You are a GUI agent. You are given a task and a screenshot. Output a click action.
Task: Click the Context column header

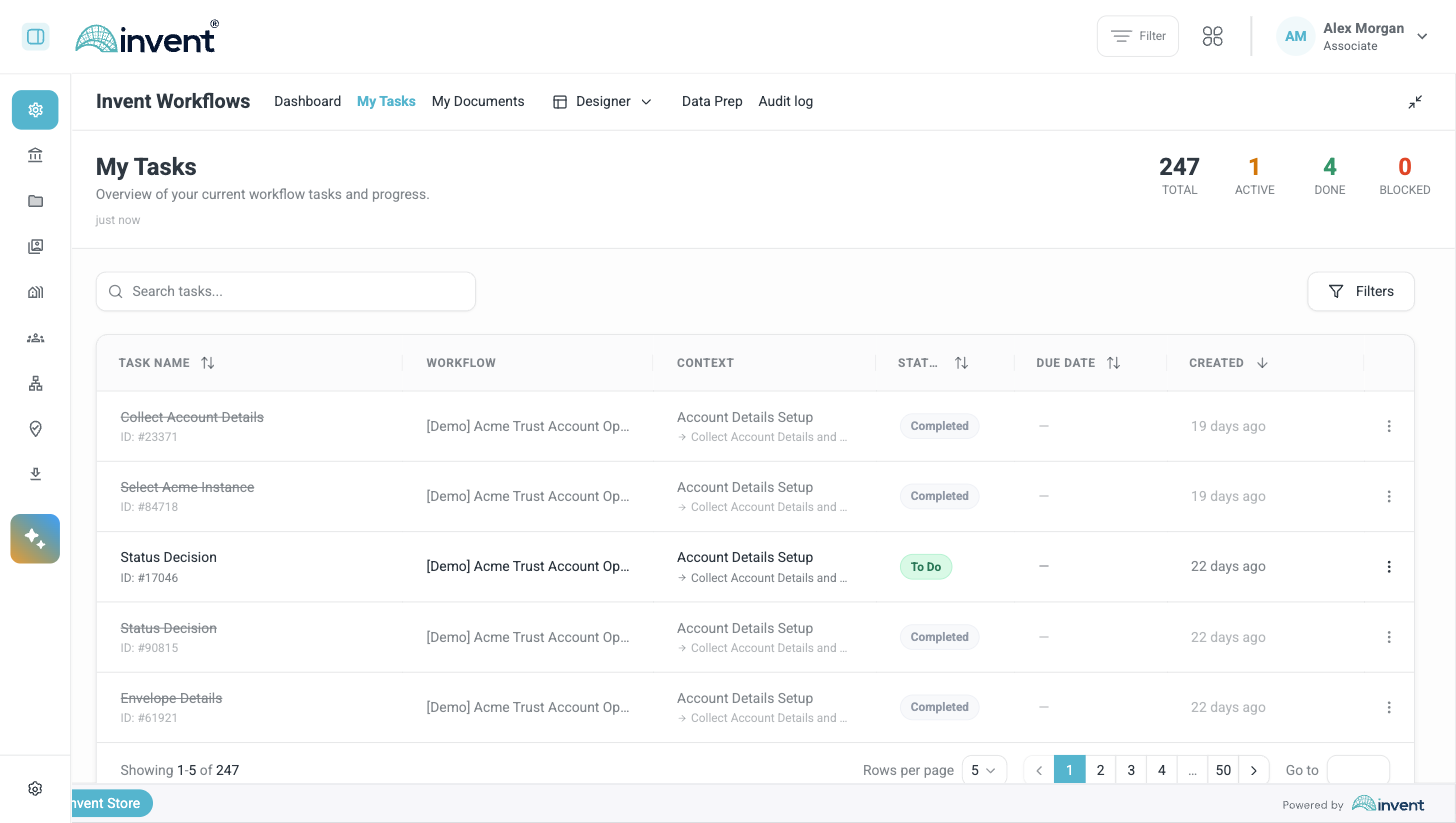click(x=705, y=363)
